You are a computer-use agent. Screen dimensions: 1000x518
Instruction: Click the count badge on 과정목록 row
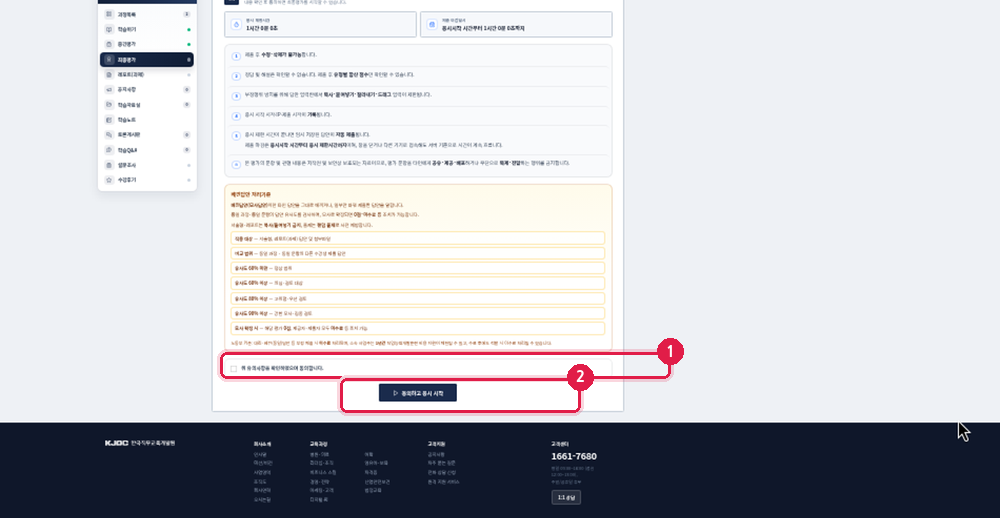[187, 14]
